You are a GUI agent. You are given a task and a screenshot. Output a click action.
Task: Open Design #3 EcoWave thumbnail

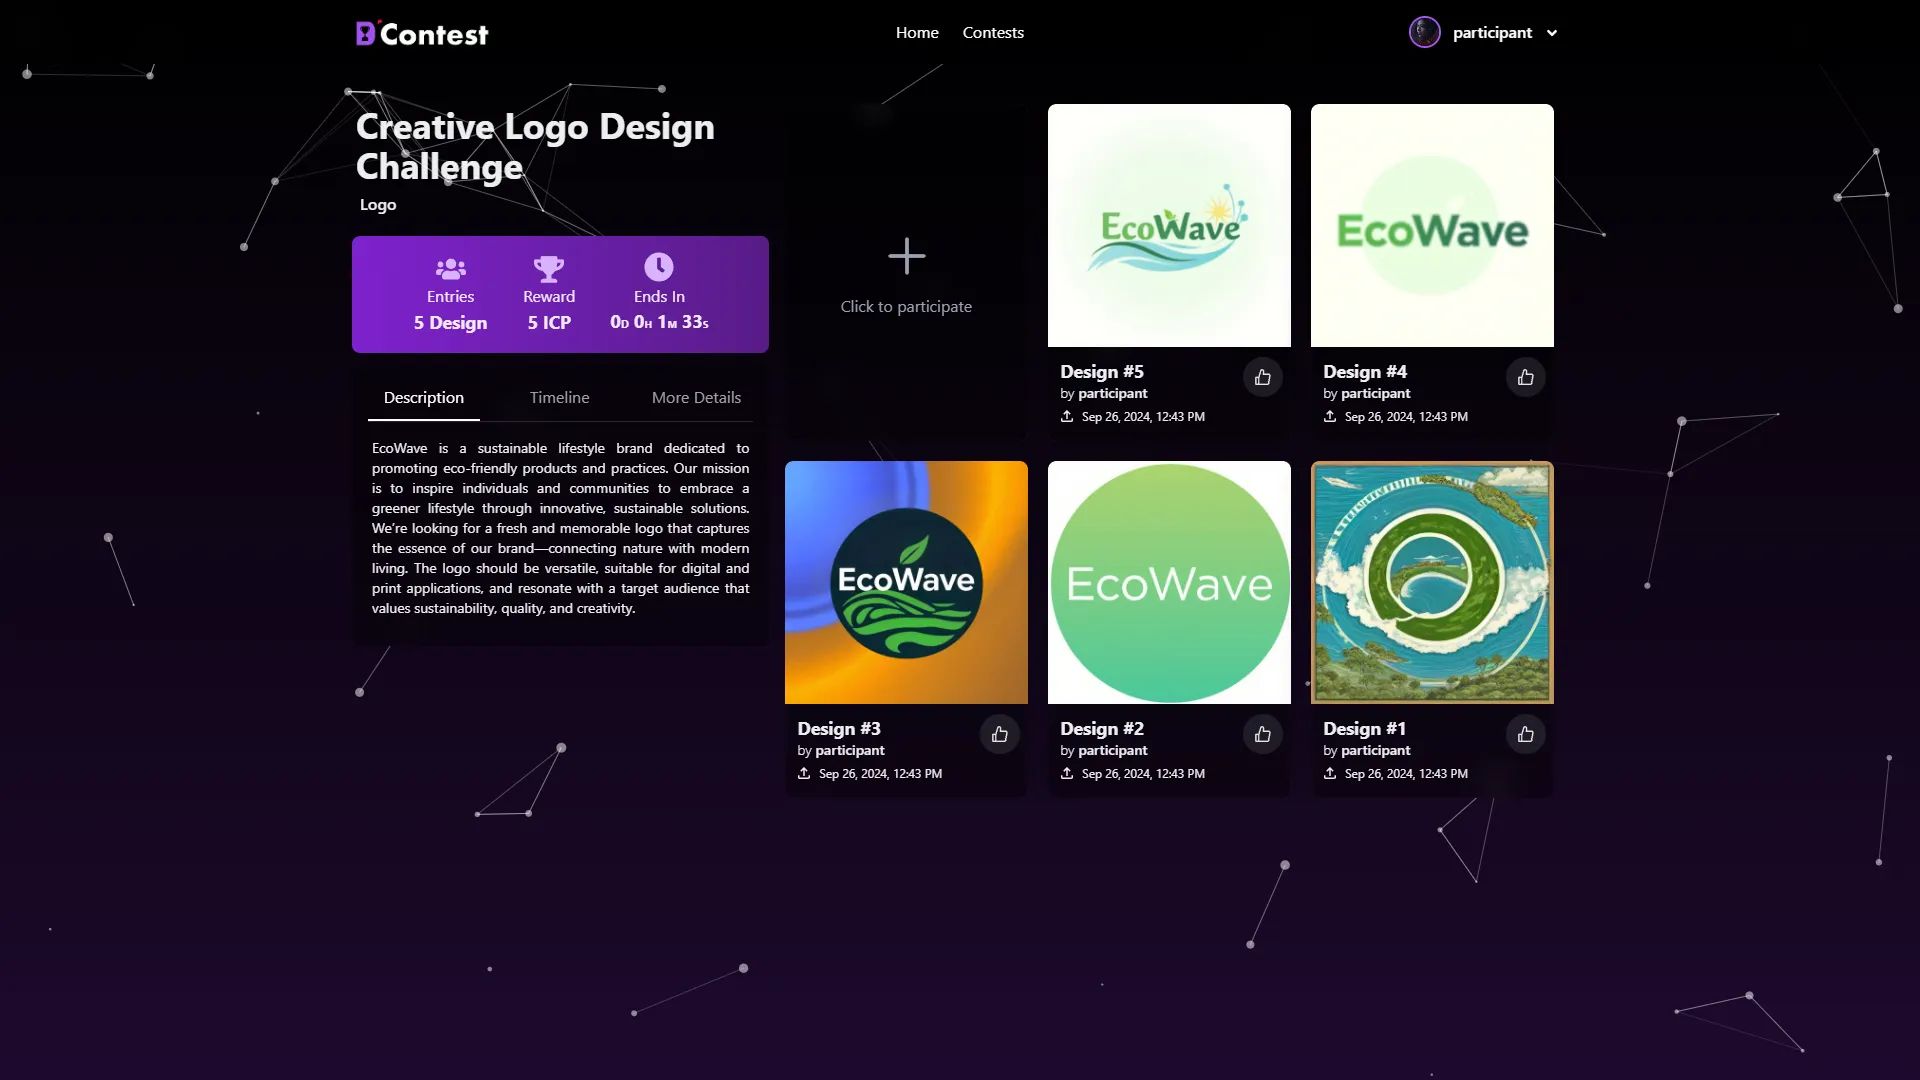(x=906, y=583)
